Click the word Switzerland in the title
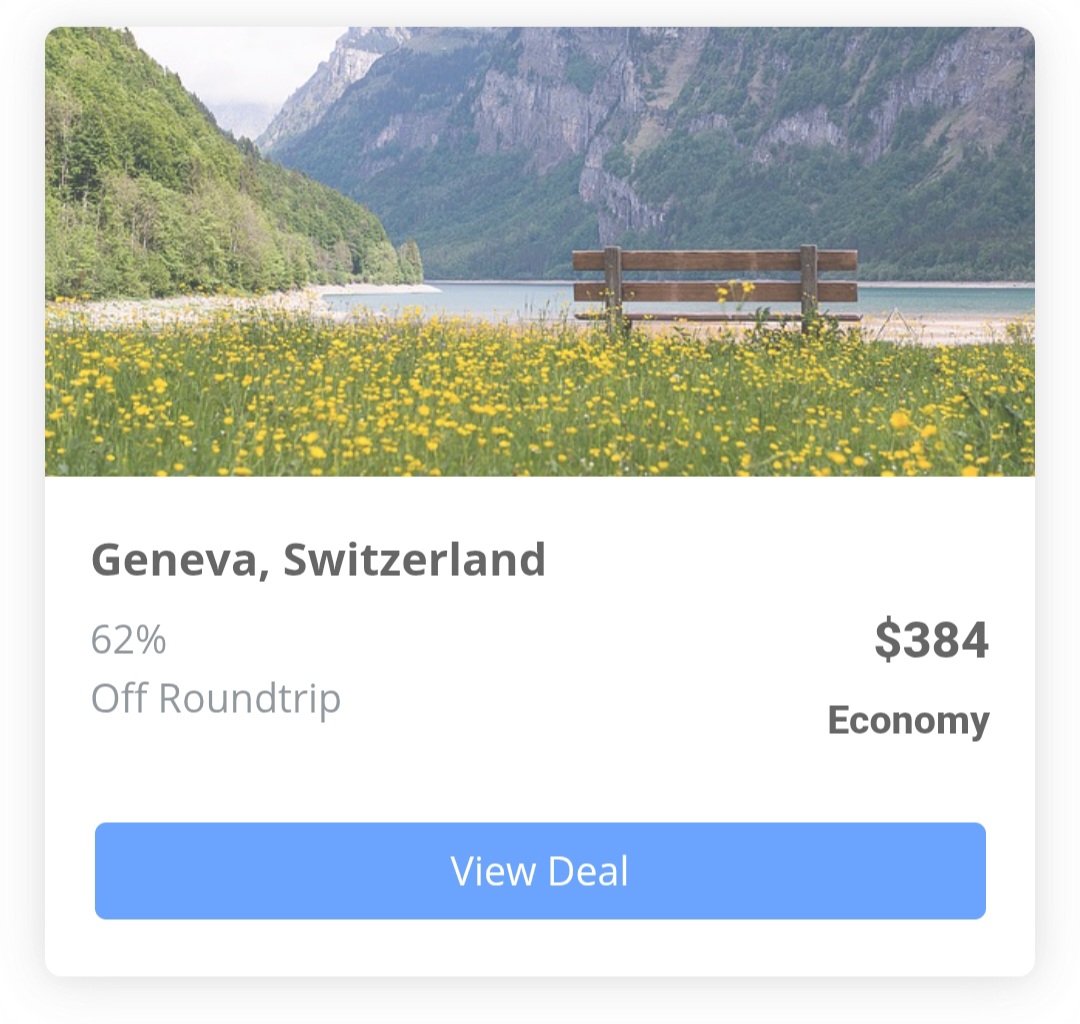The height and width of the screenshot is (1024, 1080). click(x=415, y=560)
